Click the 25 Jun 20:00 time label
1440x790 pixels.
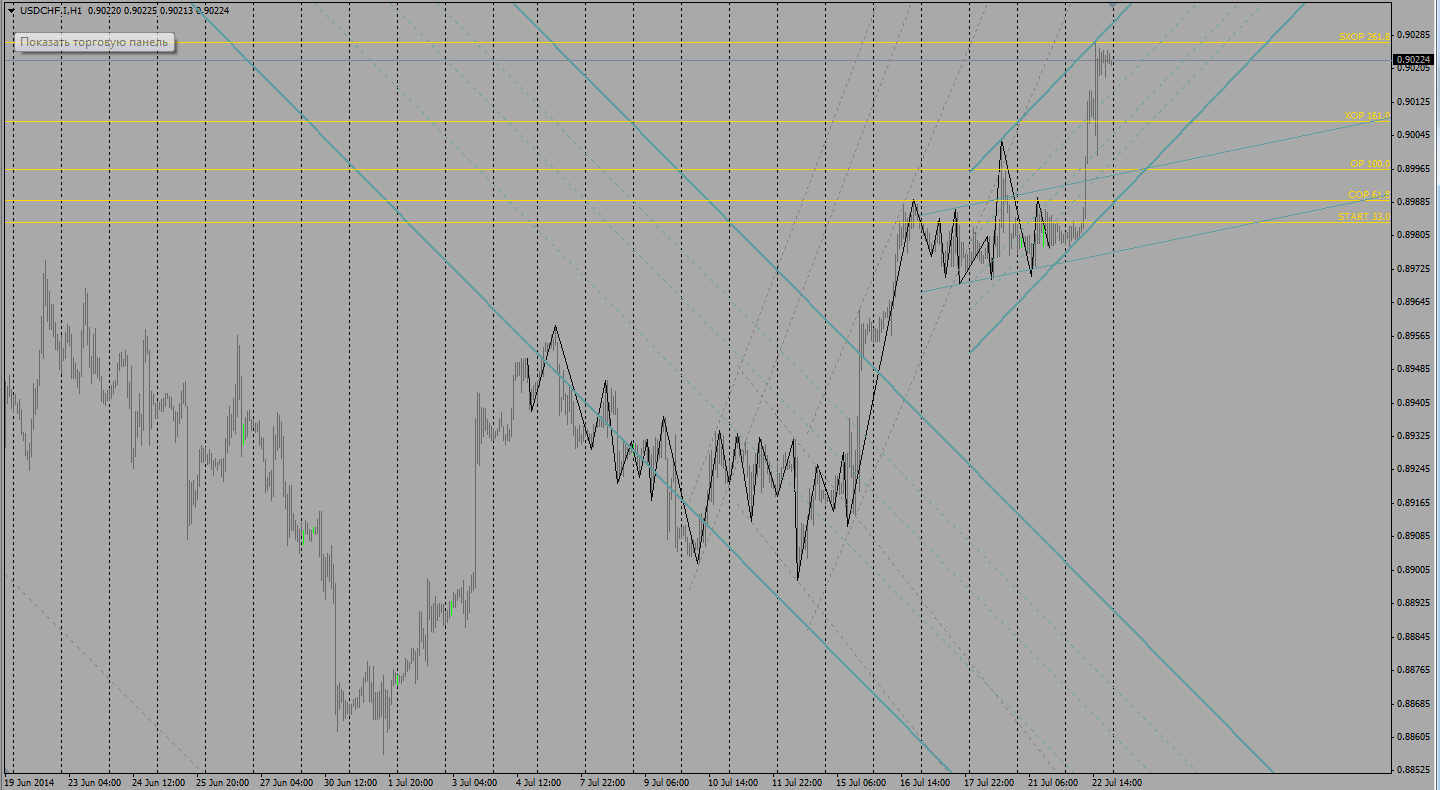pyautogui.click(x=222, y=783)
